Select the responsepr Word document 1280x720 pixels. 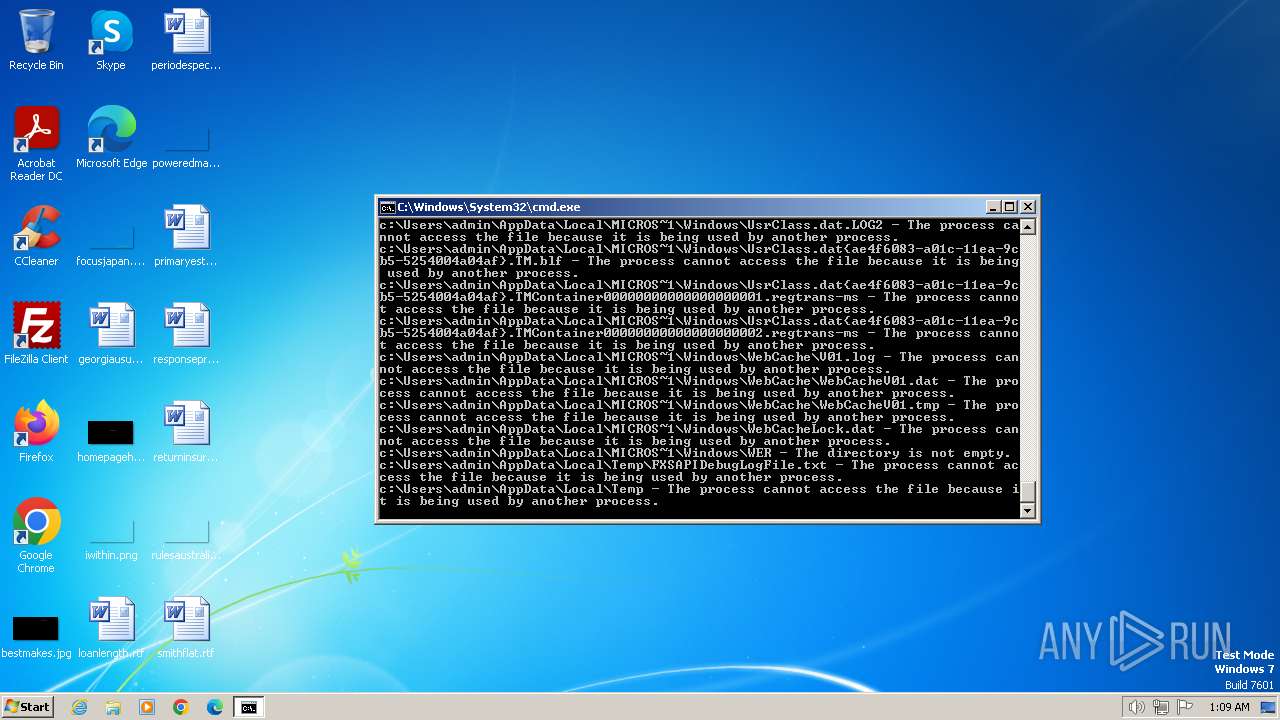coord(186,334)
